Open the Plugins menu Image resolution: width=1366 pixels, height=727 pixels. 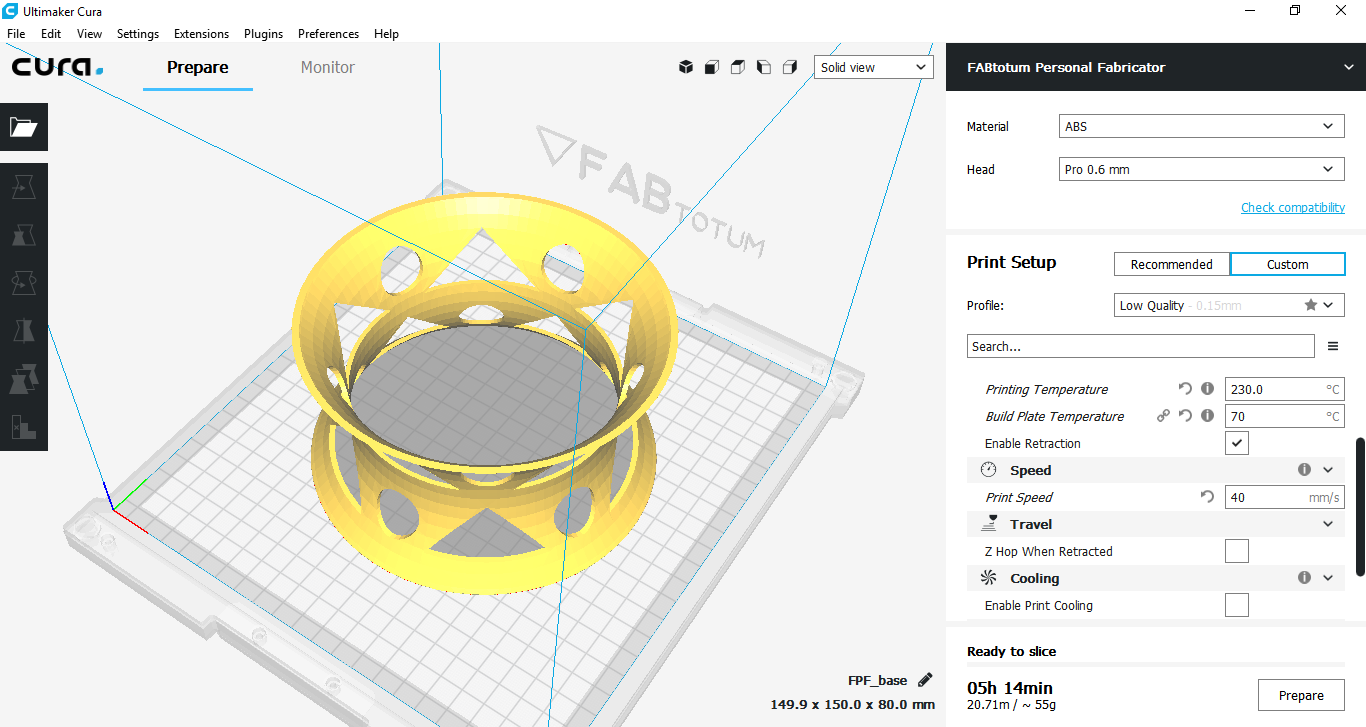[263, 33]
